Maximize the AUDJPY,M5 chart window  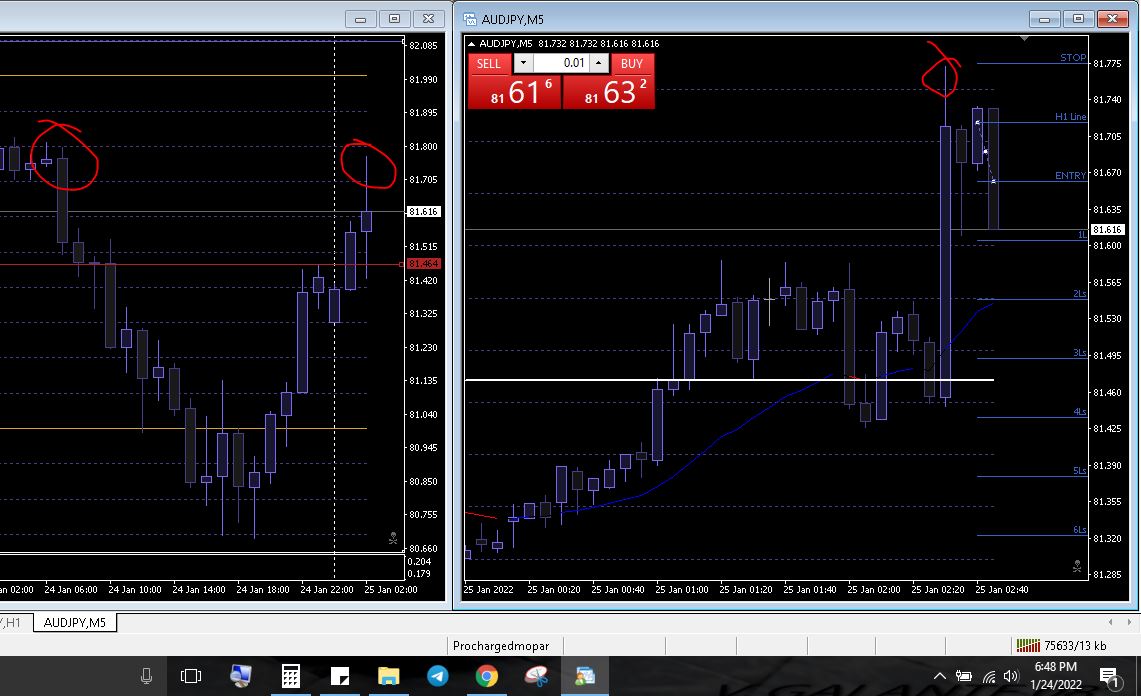coord(1078,19)
